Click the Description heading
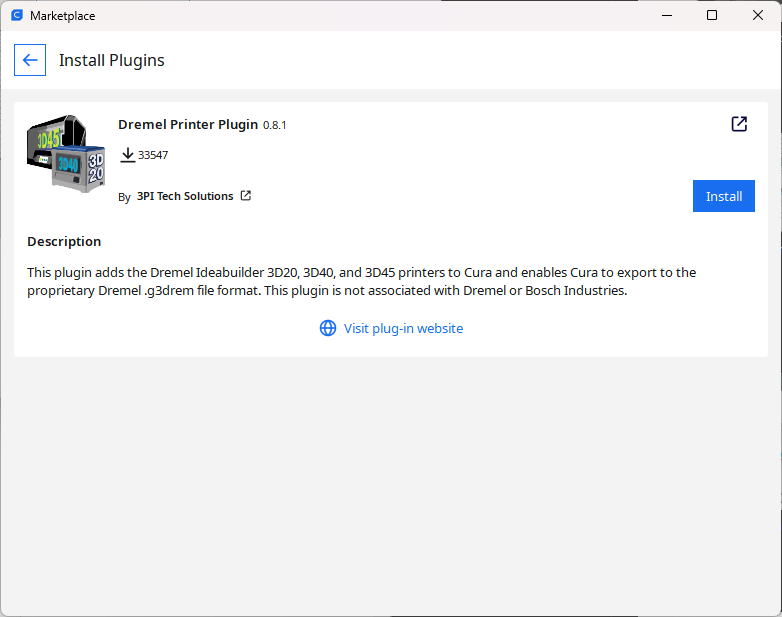782x617 pixels. click(x=64, y=241)
